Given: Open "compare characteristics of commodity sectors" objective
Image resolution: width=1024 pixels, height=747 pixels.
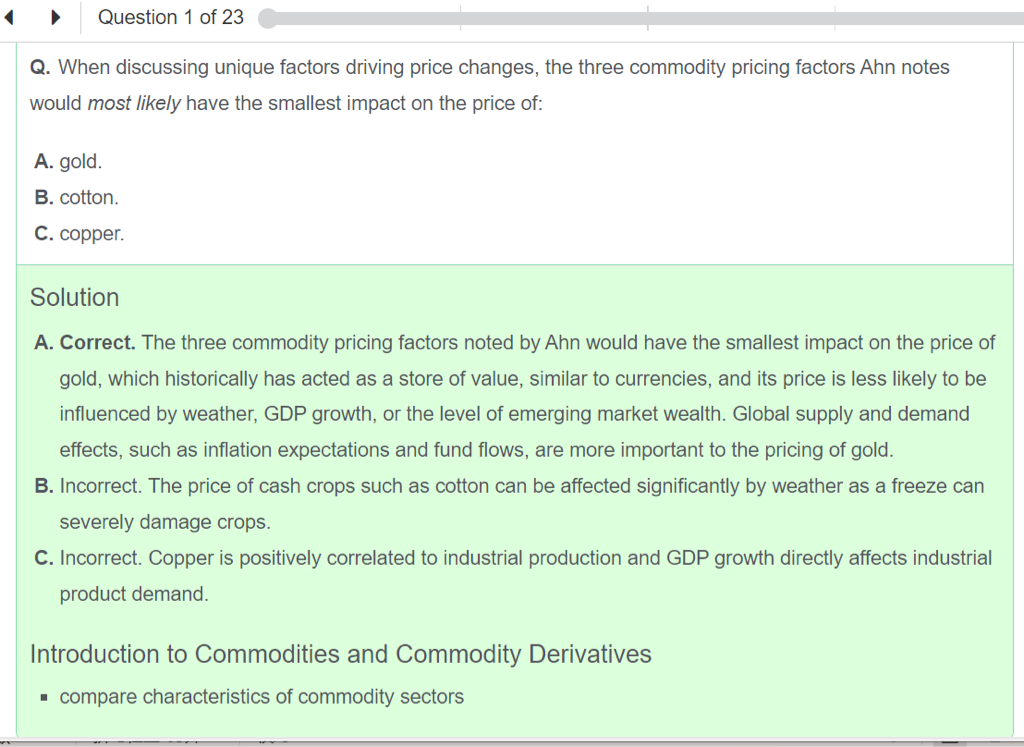Looking at the screenshot, I should pos(261,696).
